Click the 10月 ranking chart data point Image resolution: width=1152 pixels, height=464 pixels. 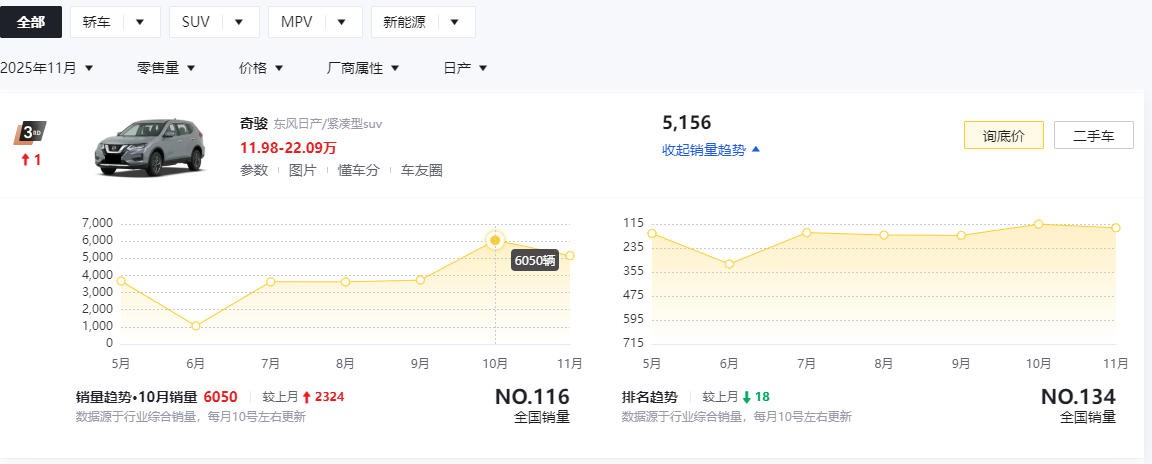point(1038,224)
